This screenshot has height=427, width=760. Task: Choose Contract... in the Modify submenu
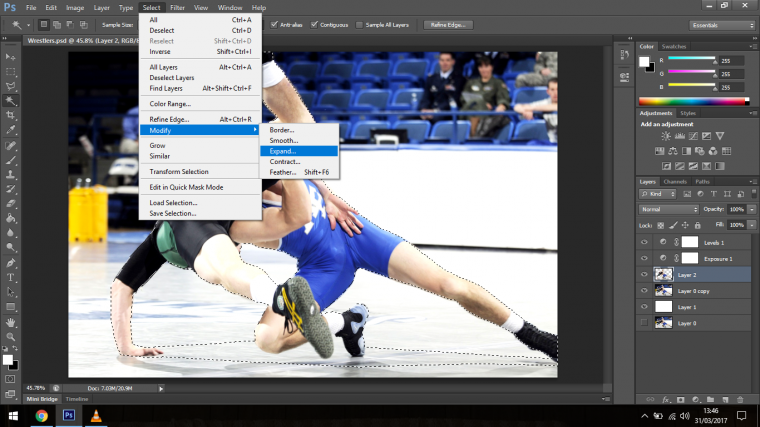point(299,162)
